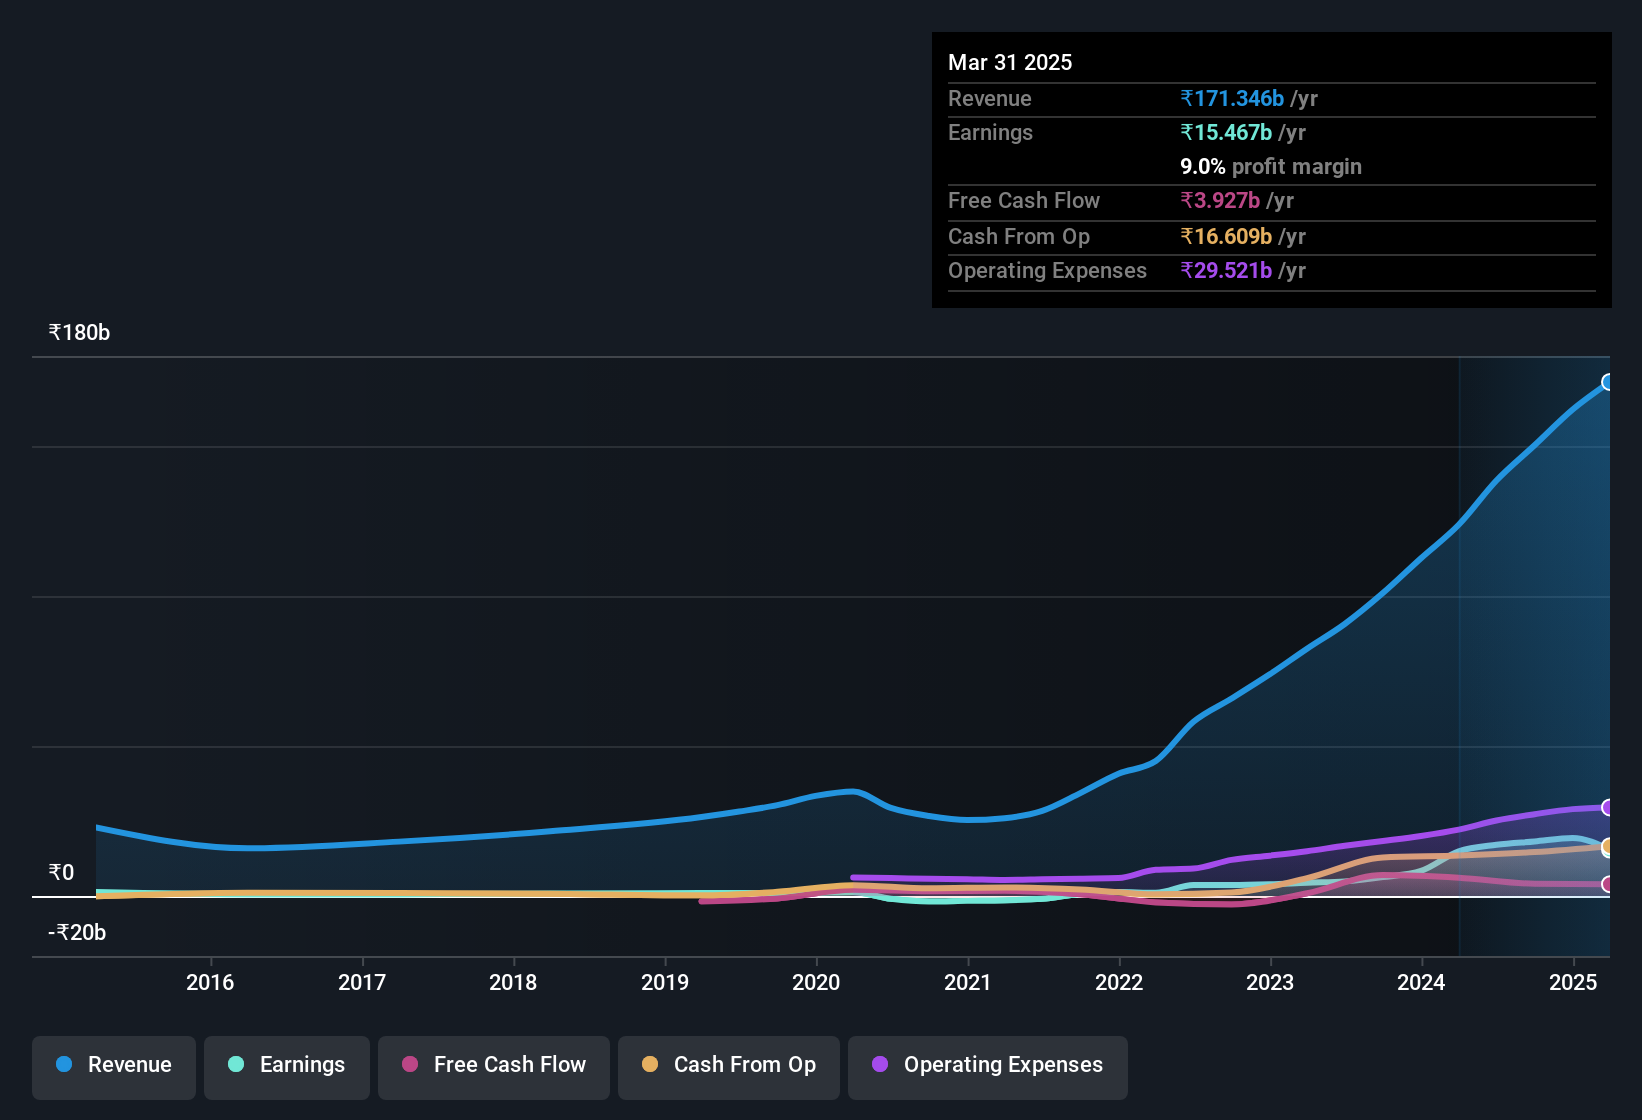The width and height of the screenshot is (1642, 1120).
Task: Toggle the Cash From Op legend button
Action: 729,1067
